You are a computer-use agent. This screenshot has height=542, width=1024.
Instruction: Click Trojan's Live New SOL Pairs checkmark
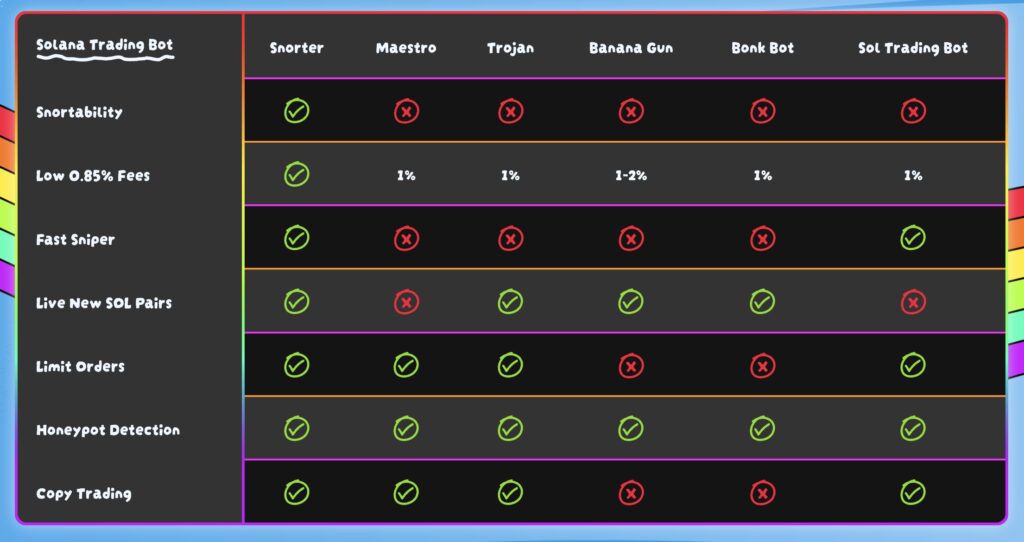[x=510, y=301]
